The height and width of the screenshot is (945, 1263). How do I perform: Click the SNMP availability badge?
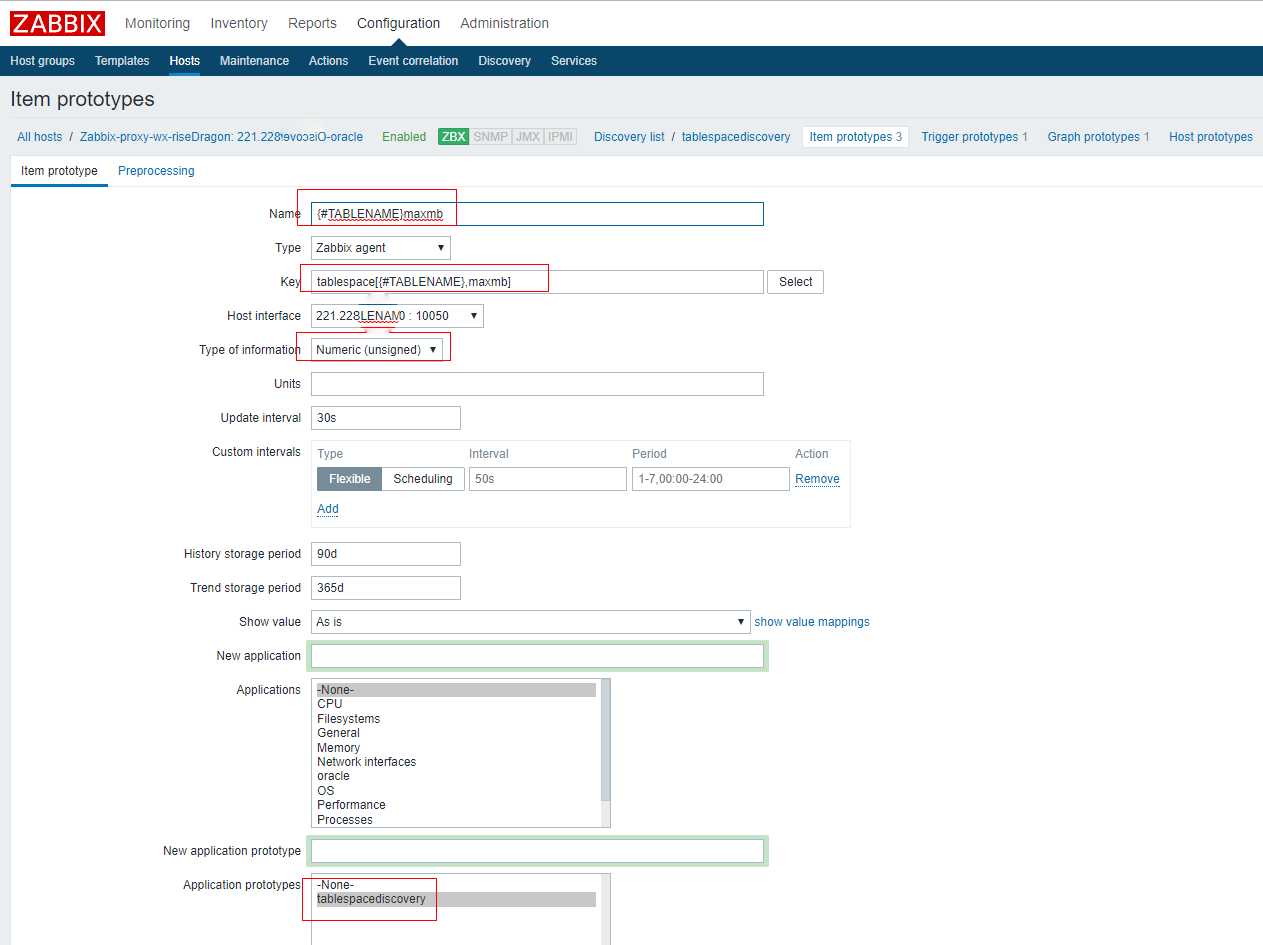[x=490, y=137]
